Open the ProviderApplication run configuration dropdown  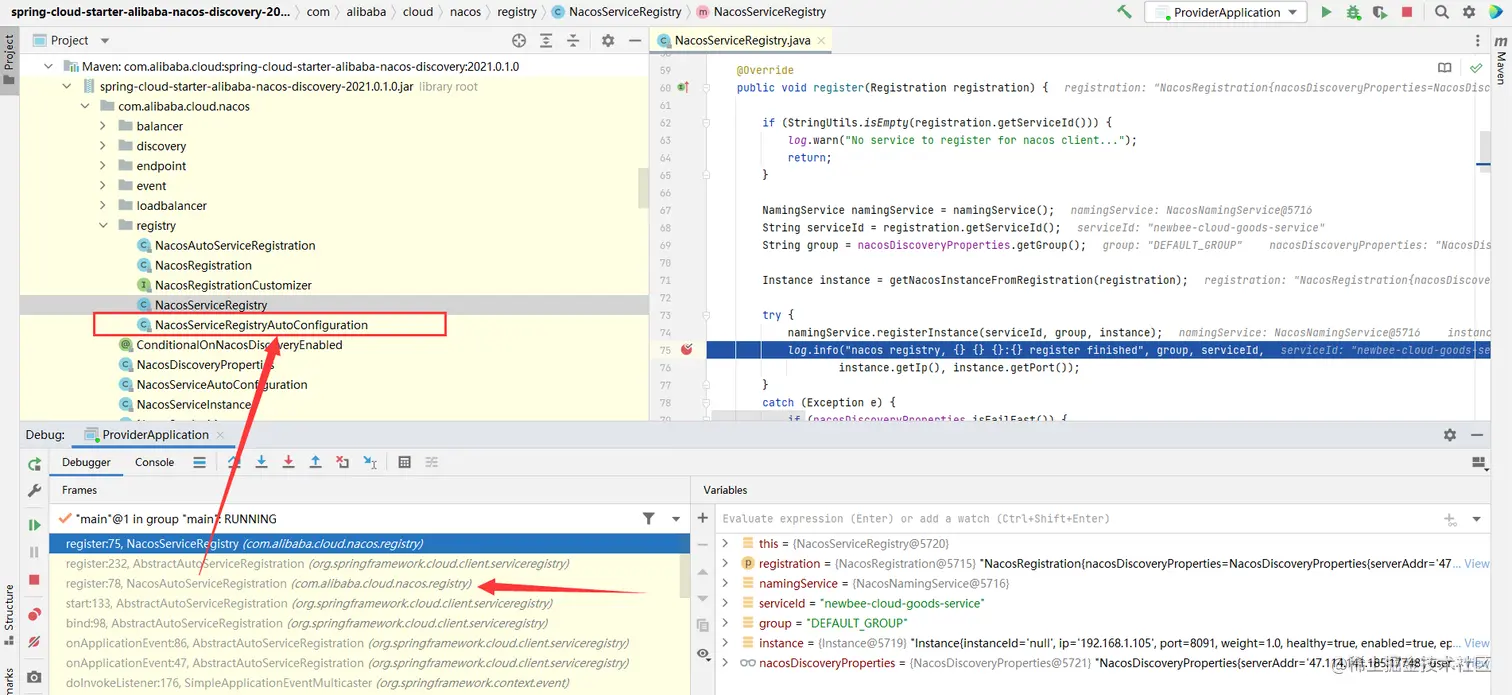(1226, 12)
